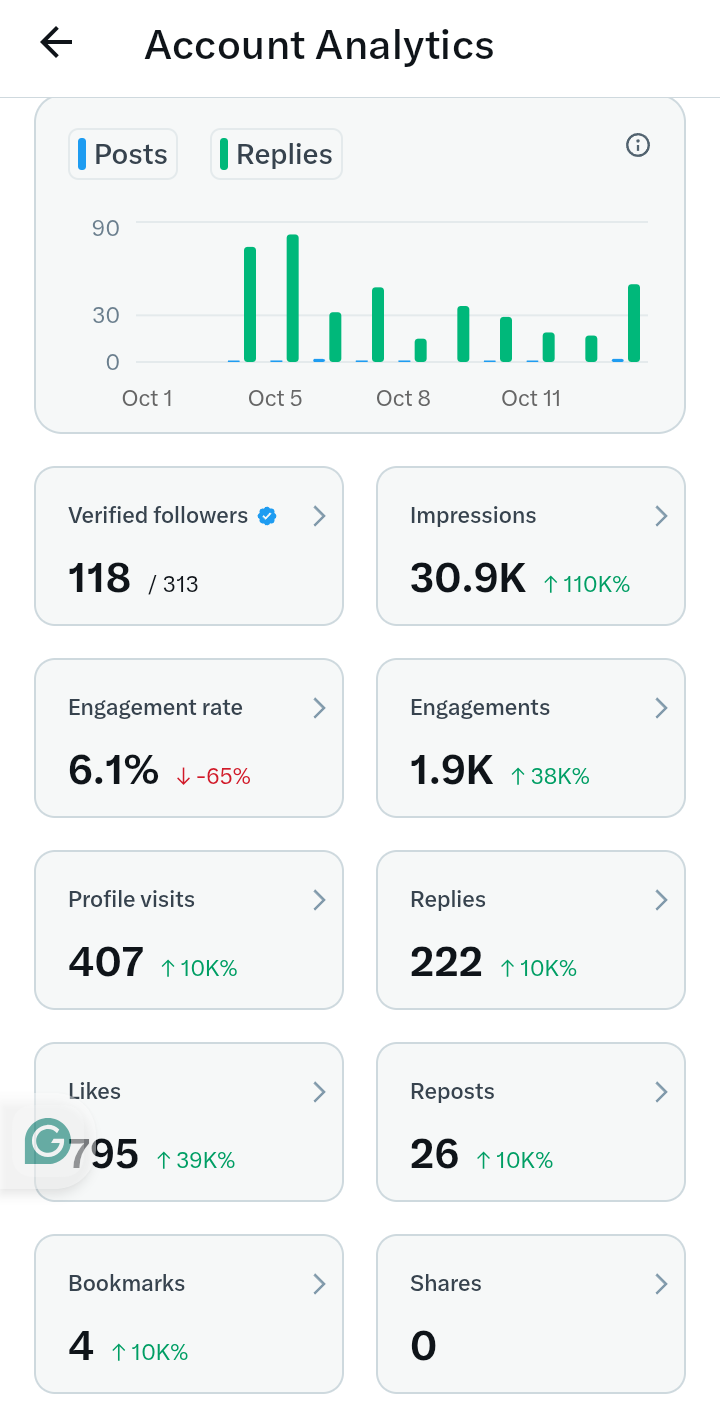The width and height of the screenshot is (720, 1412).
Task: Open Replies card chevron
Action: [x=661, y=900]
